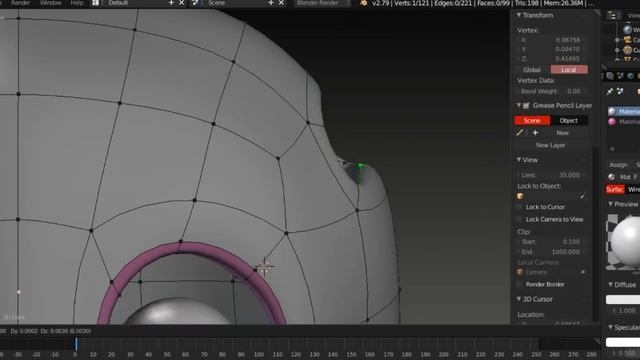Select the first white material slot
The image size is (640, 360).
(623, 111)
